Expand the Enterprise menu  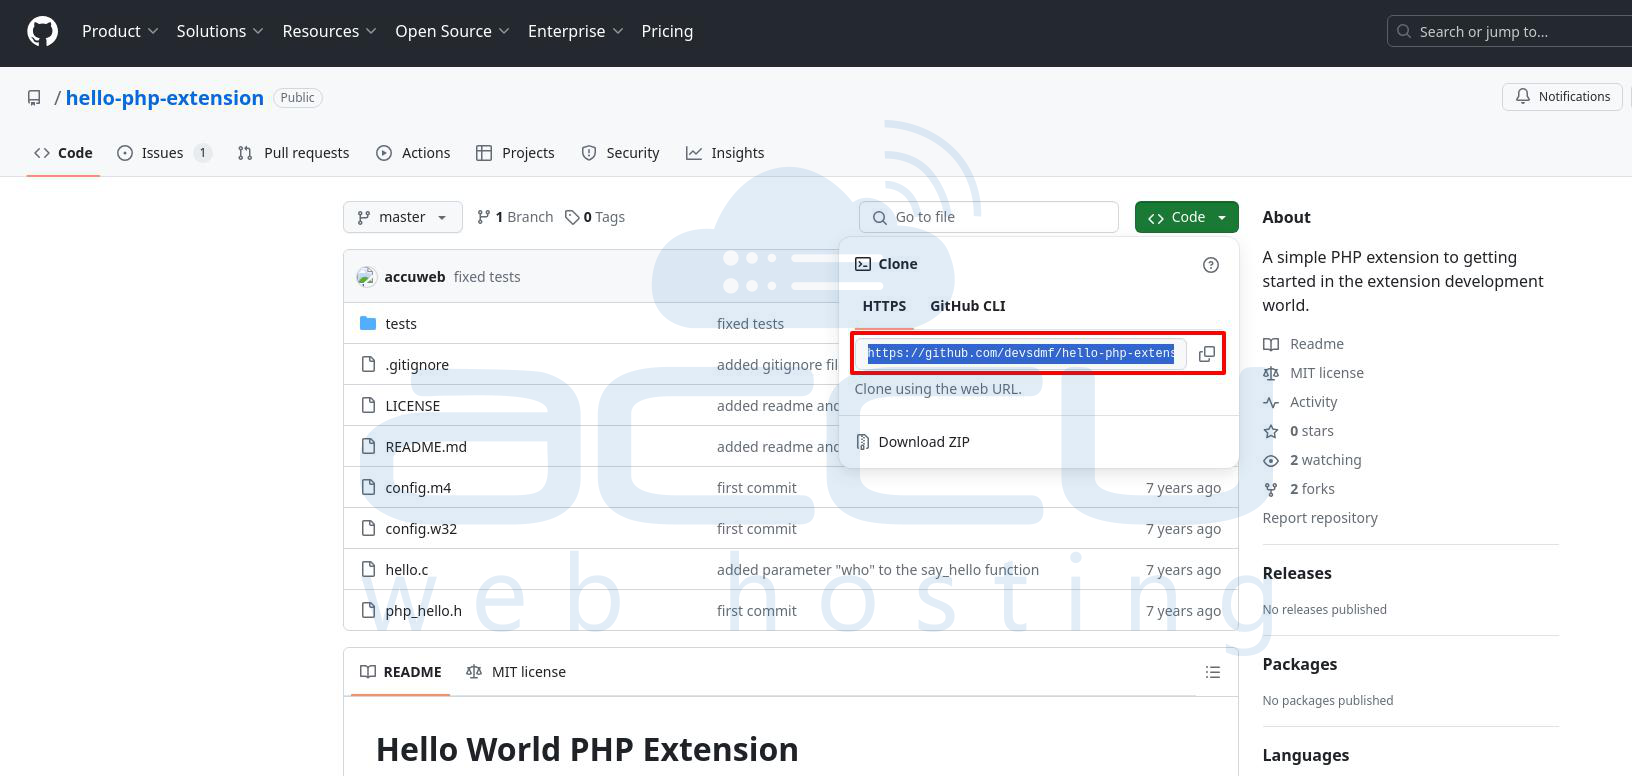pyautogui.click(x=576, y=31)
